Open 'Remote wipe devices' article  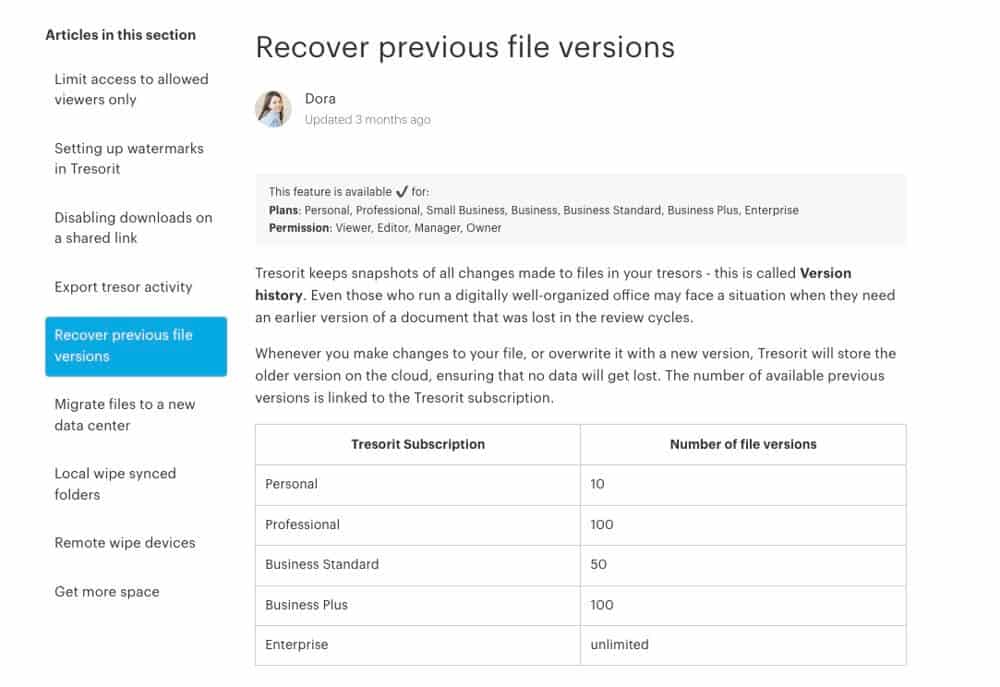click(x=125, y=543)
